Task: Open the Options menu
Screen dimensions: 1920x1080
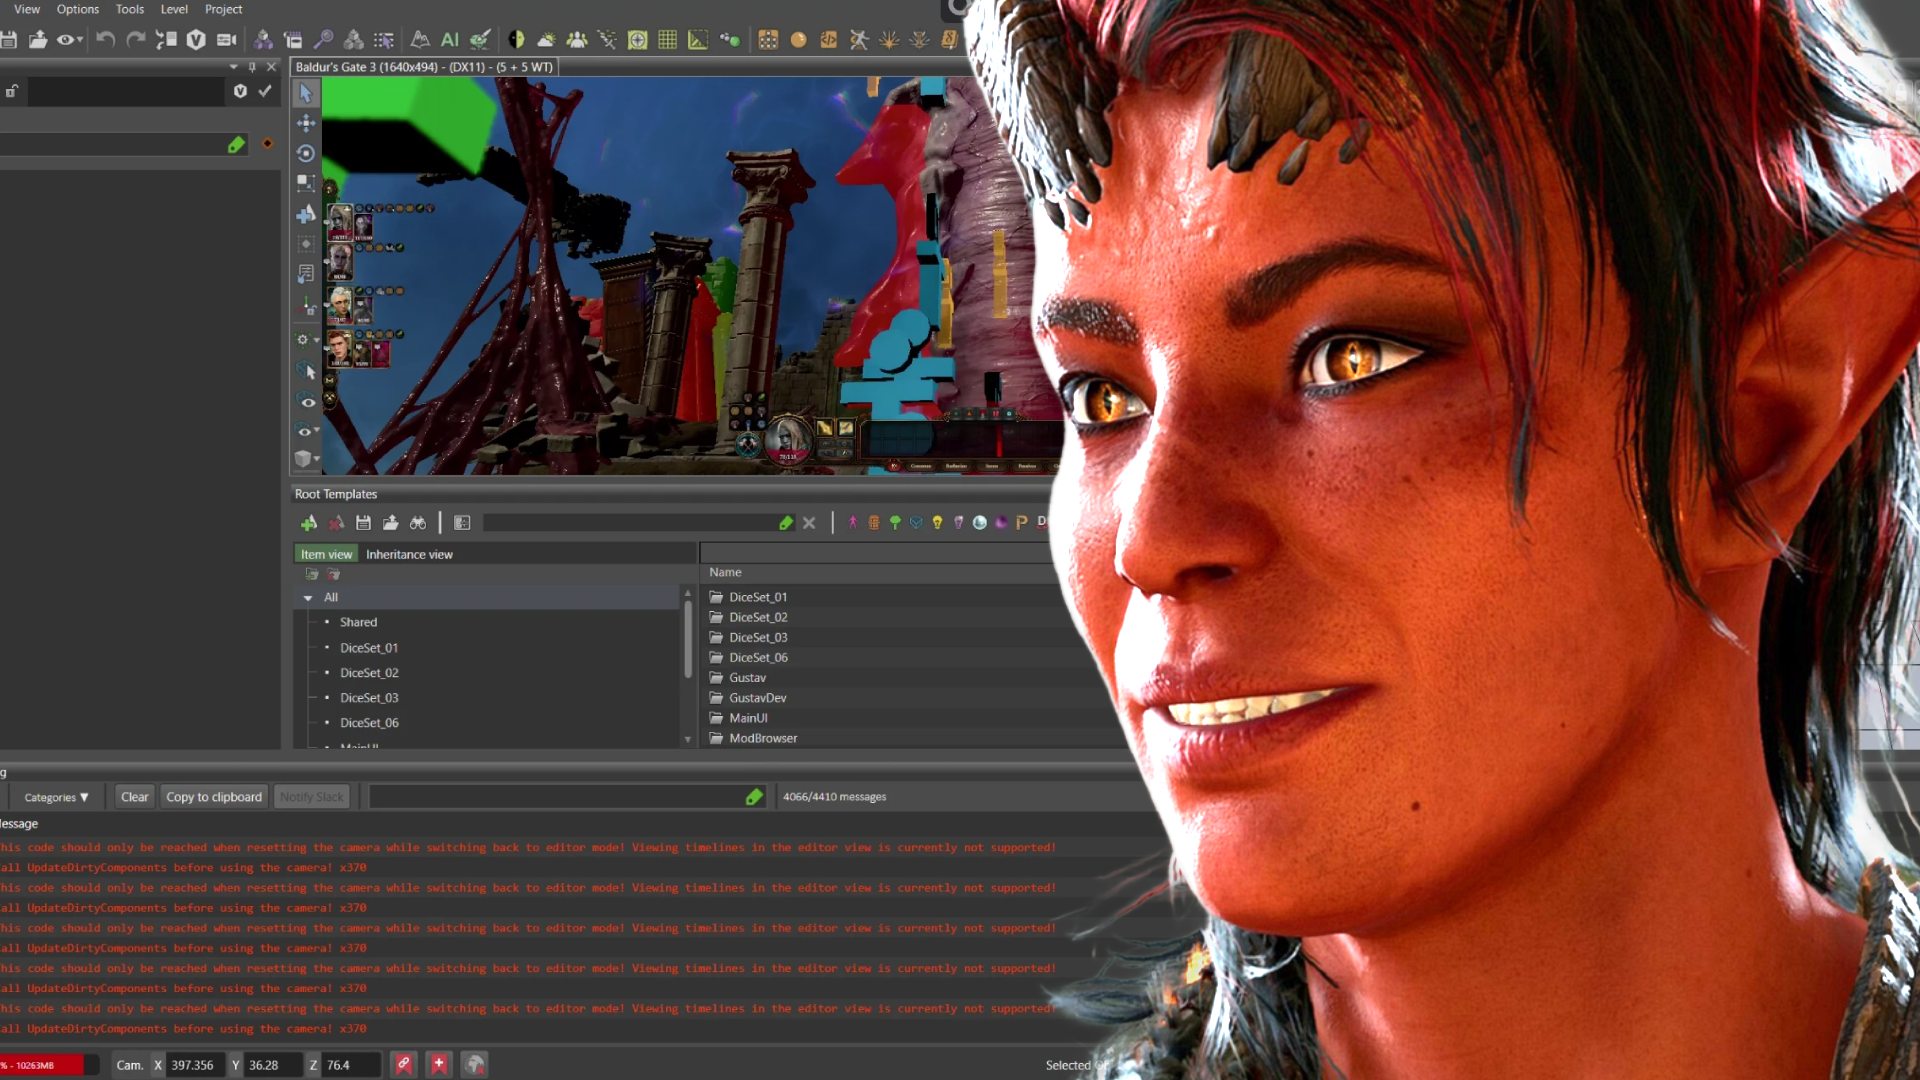Action: pos(77,9)
